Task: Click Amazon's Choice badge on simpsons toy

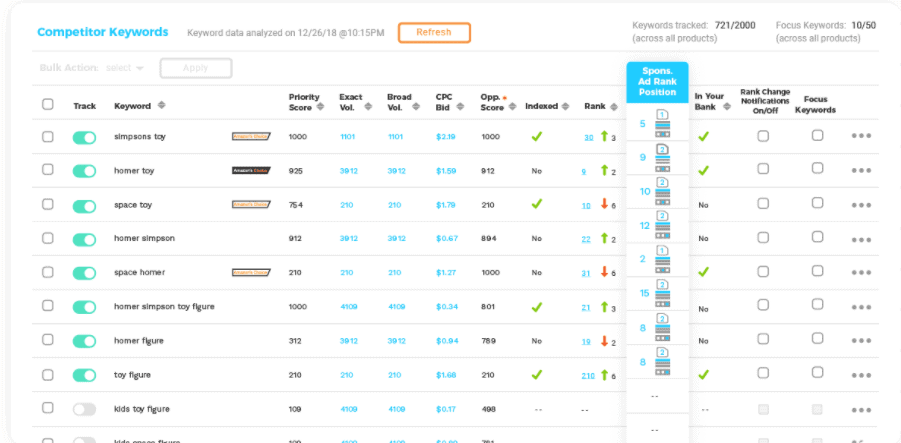Action: point(251,137)
